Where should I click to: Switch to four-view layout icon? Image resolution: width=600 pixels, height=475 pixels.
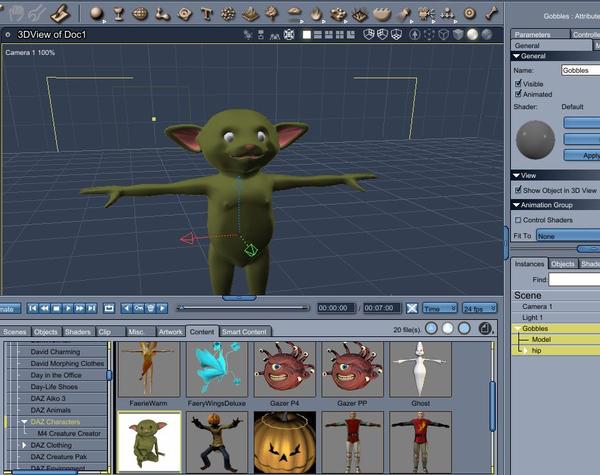339,35
